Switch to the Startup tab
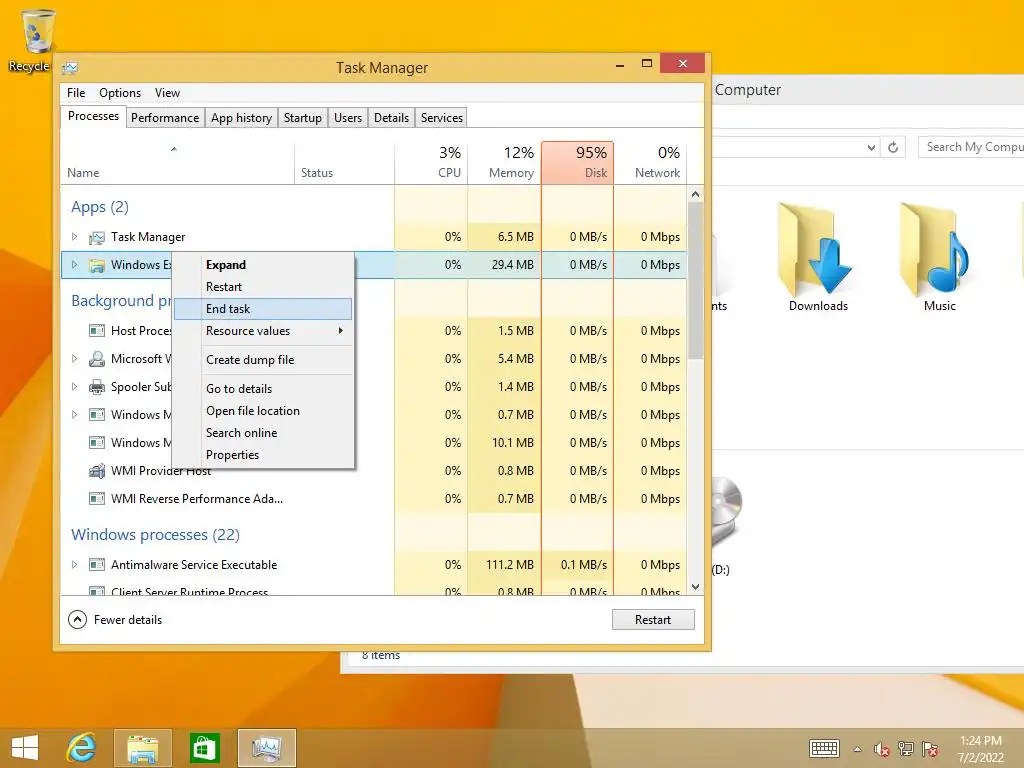The height and width of the screenshot is (768, 1024). coord(302,118)
